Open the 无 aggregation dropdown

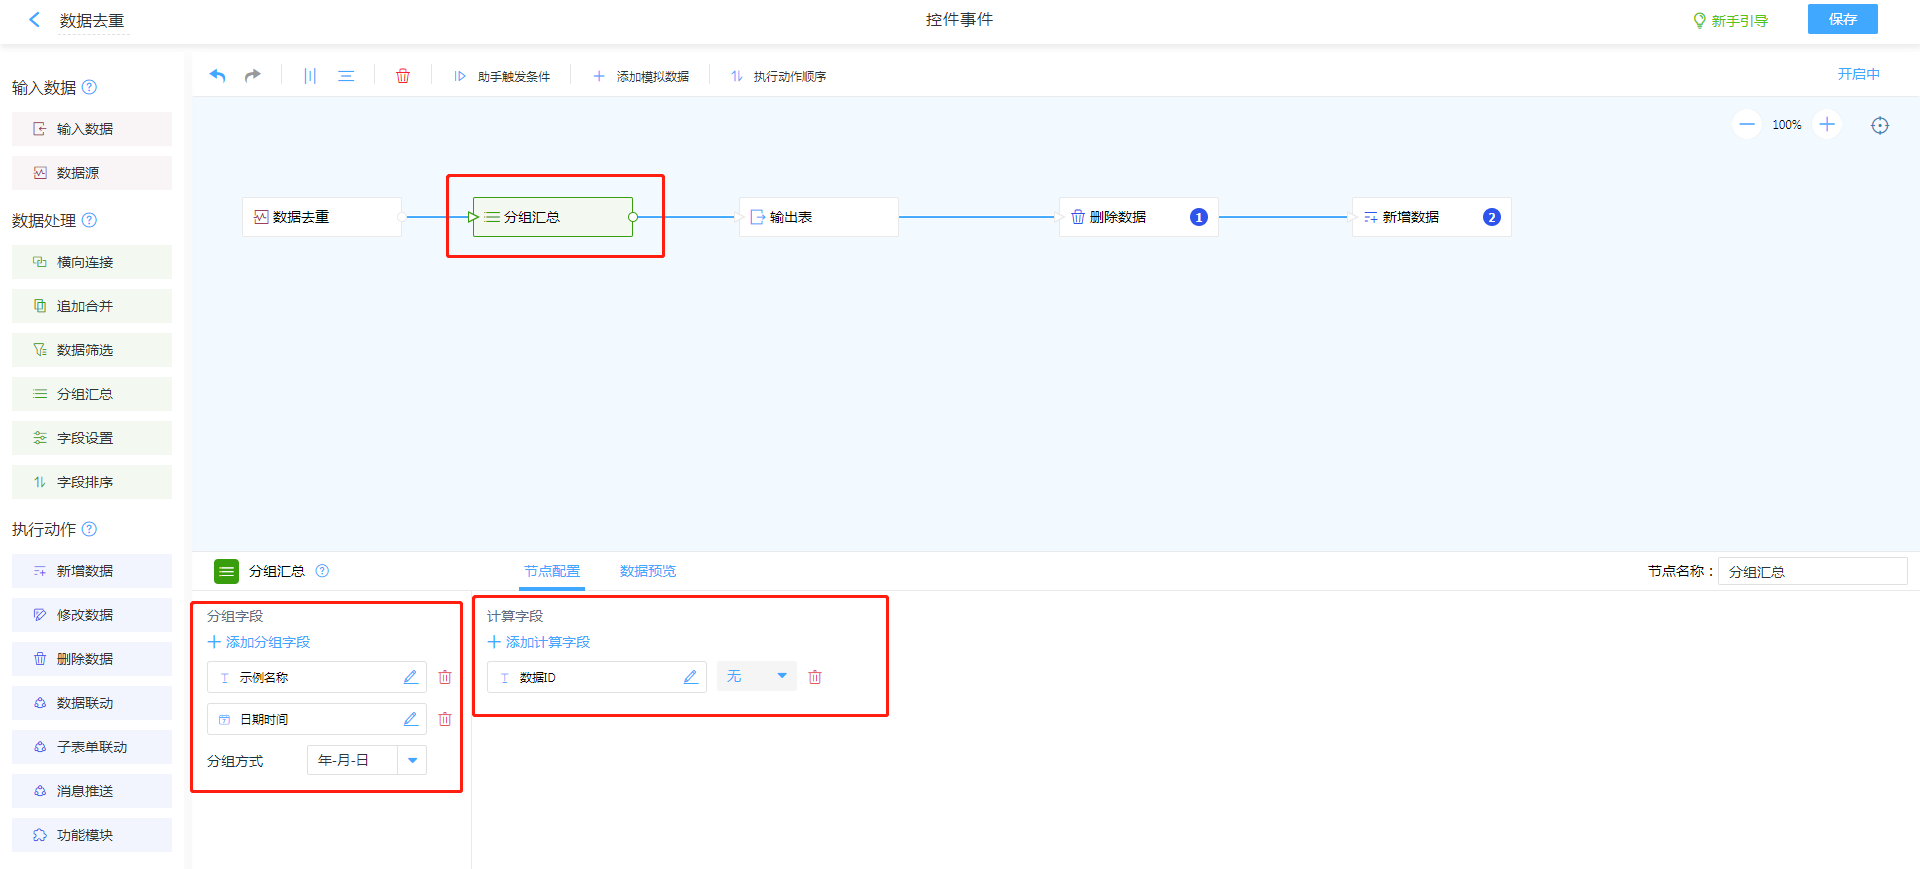pyautogui.click(x=756, y=677)
